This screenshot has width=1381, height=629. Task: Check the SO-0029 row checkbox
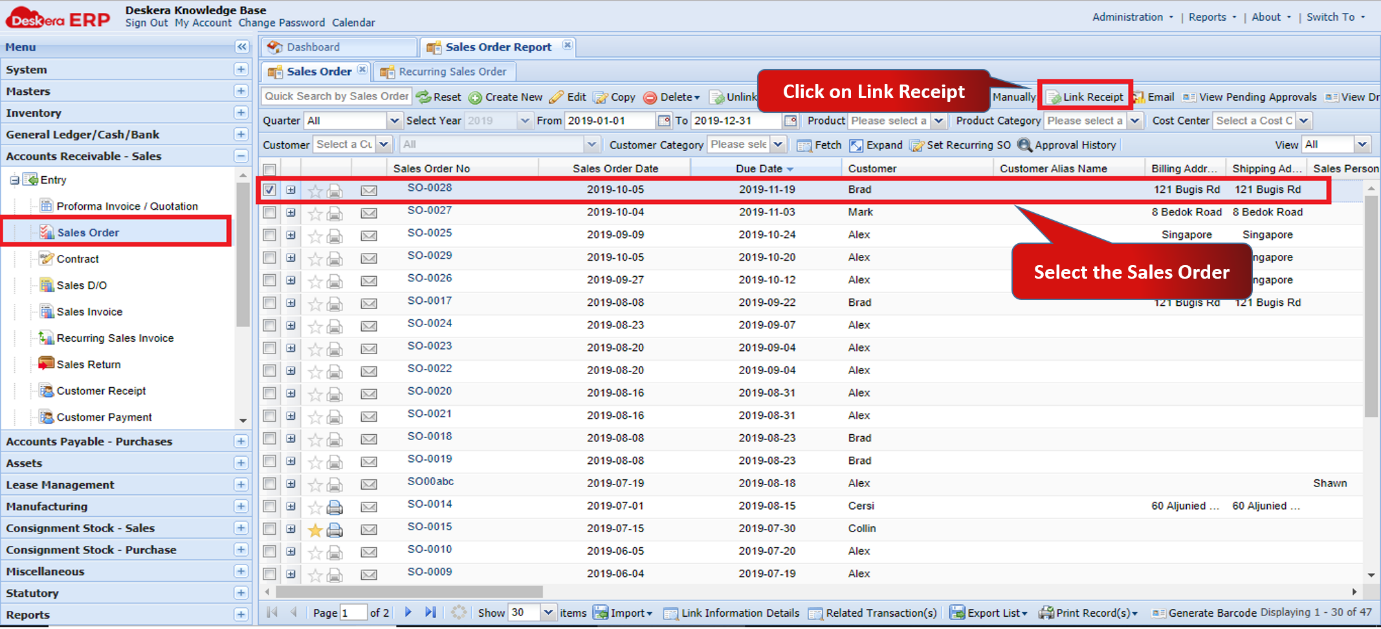point(269,258)
